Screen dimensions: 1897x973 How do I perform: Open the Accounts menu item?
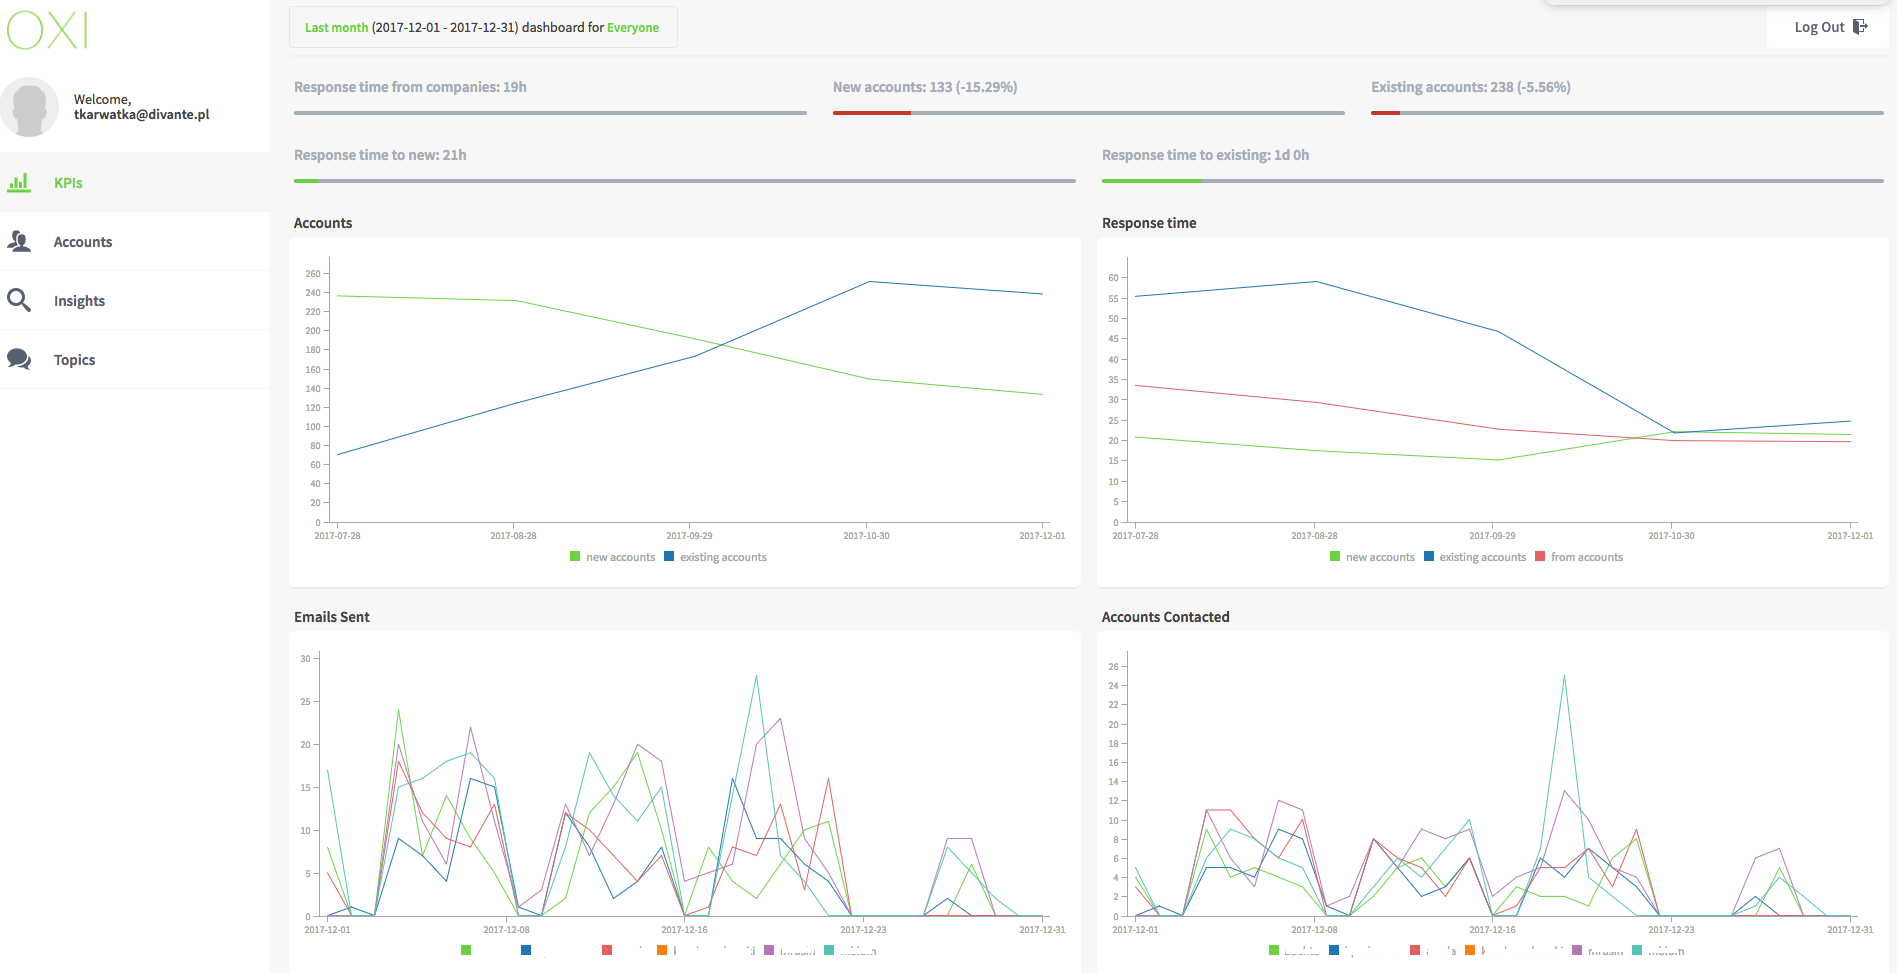[x=134, y=241]
